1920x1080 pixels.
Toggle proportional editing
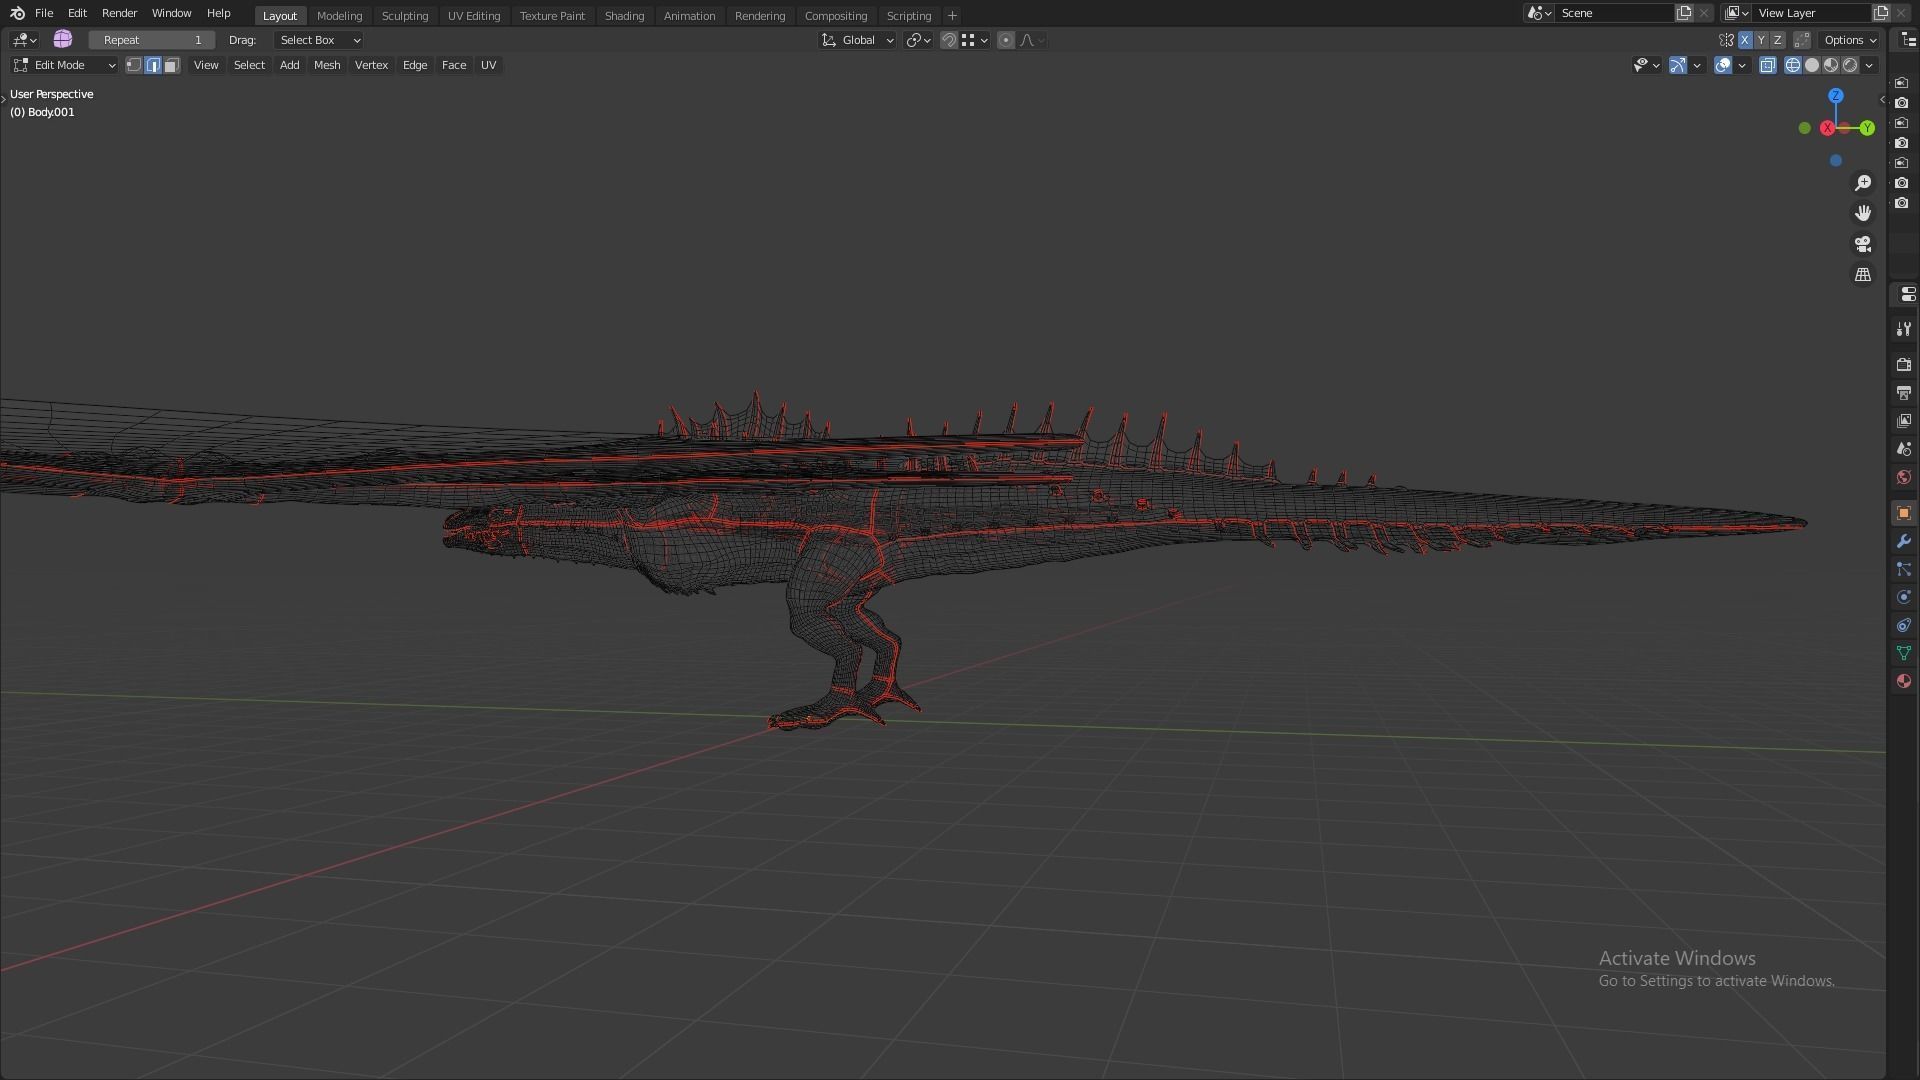(x=1006, y=40)
